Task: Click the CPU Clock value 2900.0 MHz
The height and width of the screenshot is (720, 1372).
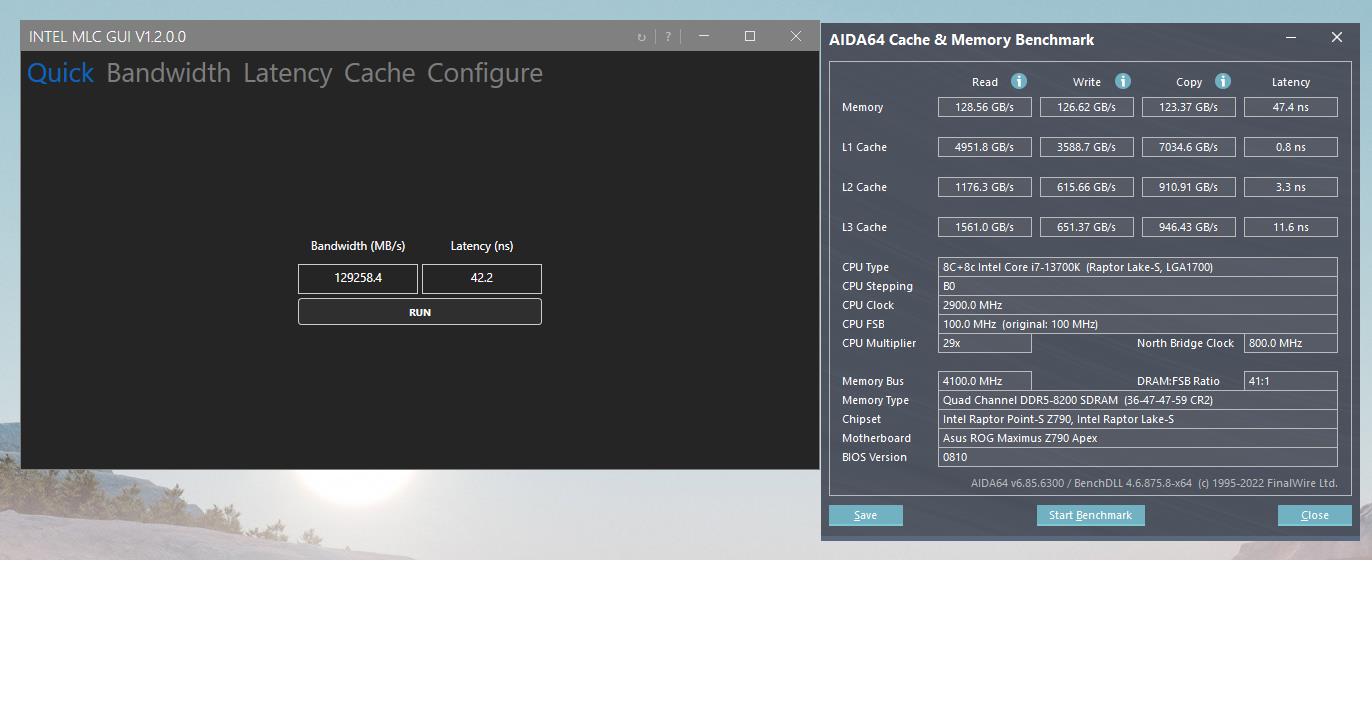Action: (x=1138, y=305)
